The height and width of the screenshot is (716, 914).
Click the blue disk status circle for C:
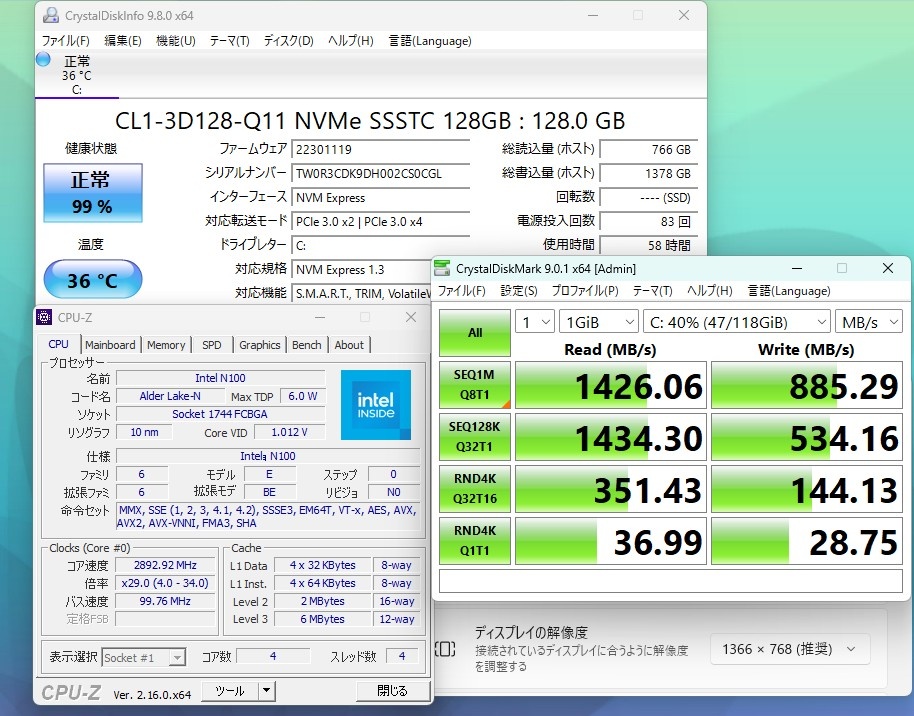click(x=43, y=59)
